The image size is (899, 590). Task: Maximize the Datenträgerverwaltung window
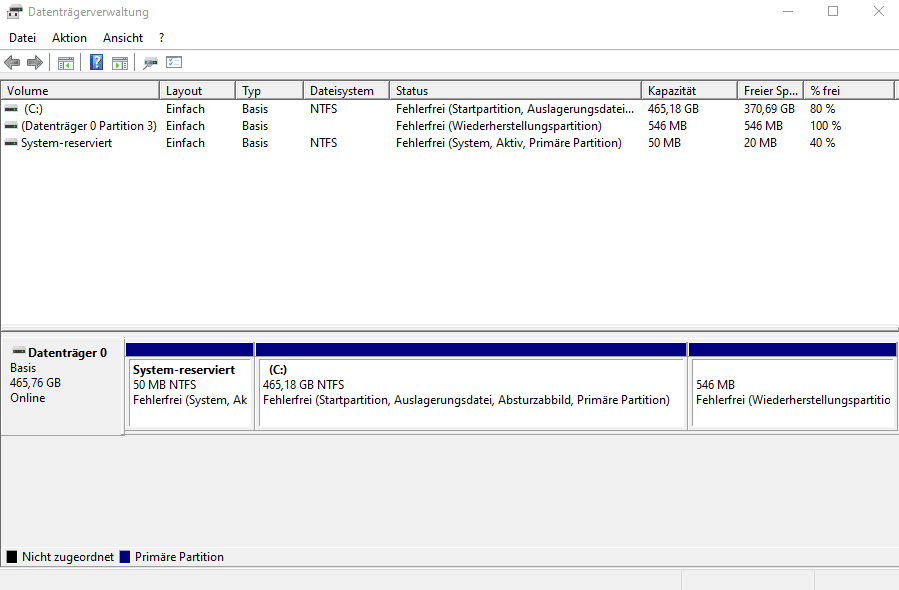[833, 11]
